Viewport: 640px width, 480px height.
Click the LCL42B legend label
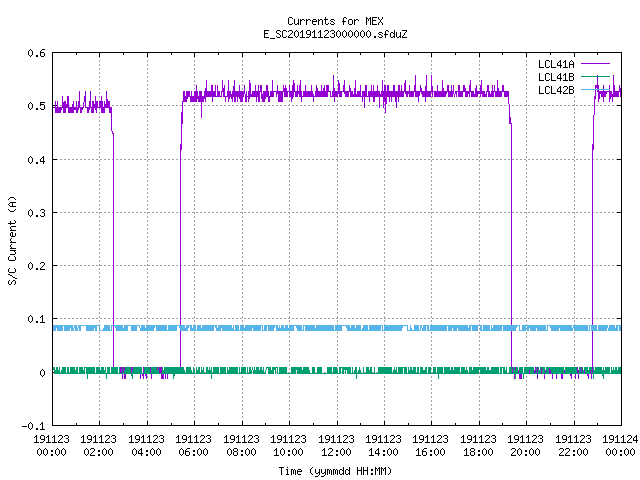tap(556, 90)
